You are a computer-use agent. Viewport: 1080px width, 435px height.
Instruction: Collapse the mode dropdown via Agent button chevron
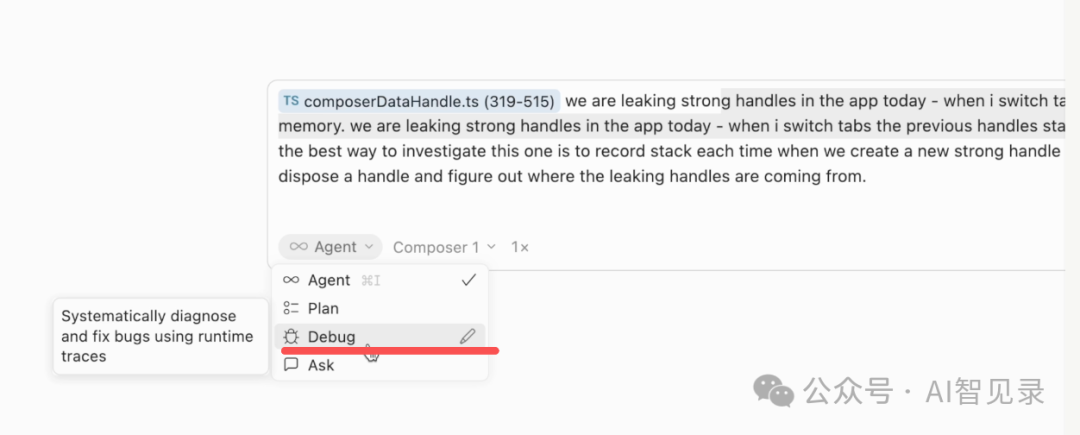[x=369, y=247]
